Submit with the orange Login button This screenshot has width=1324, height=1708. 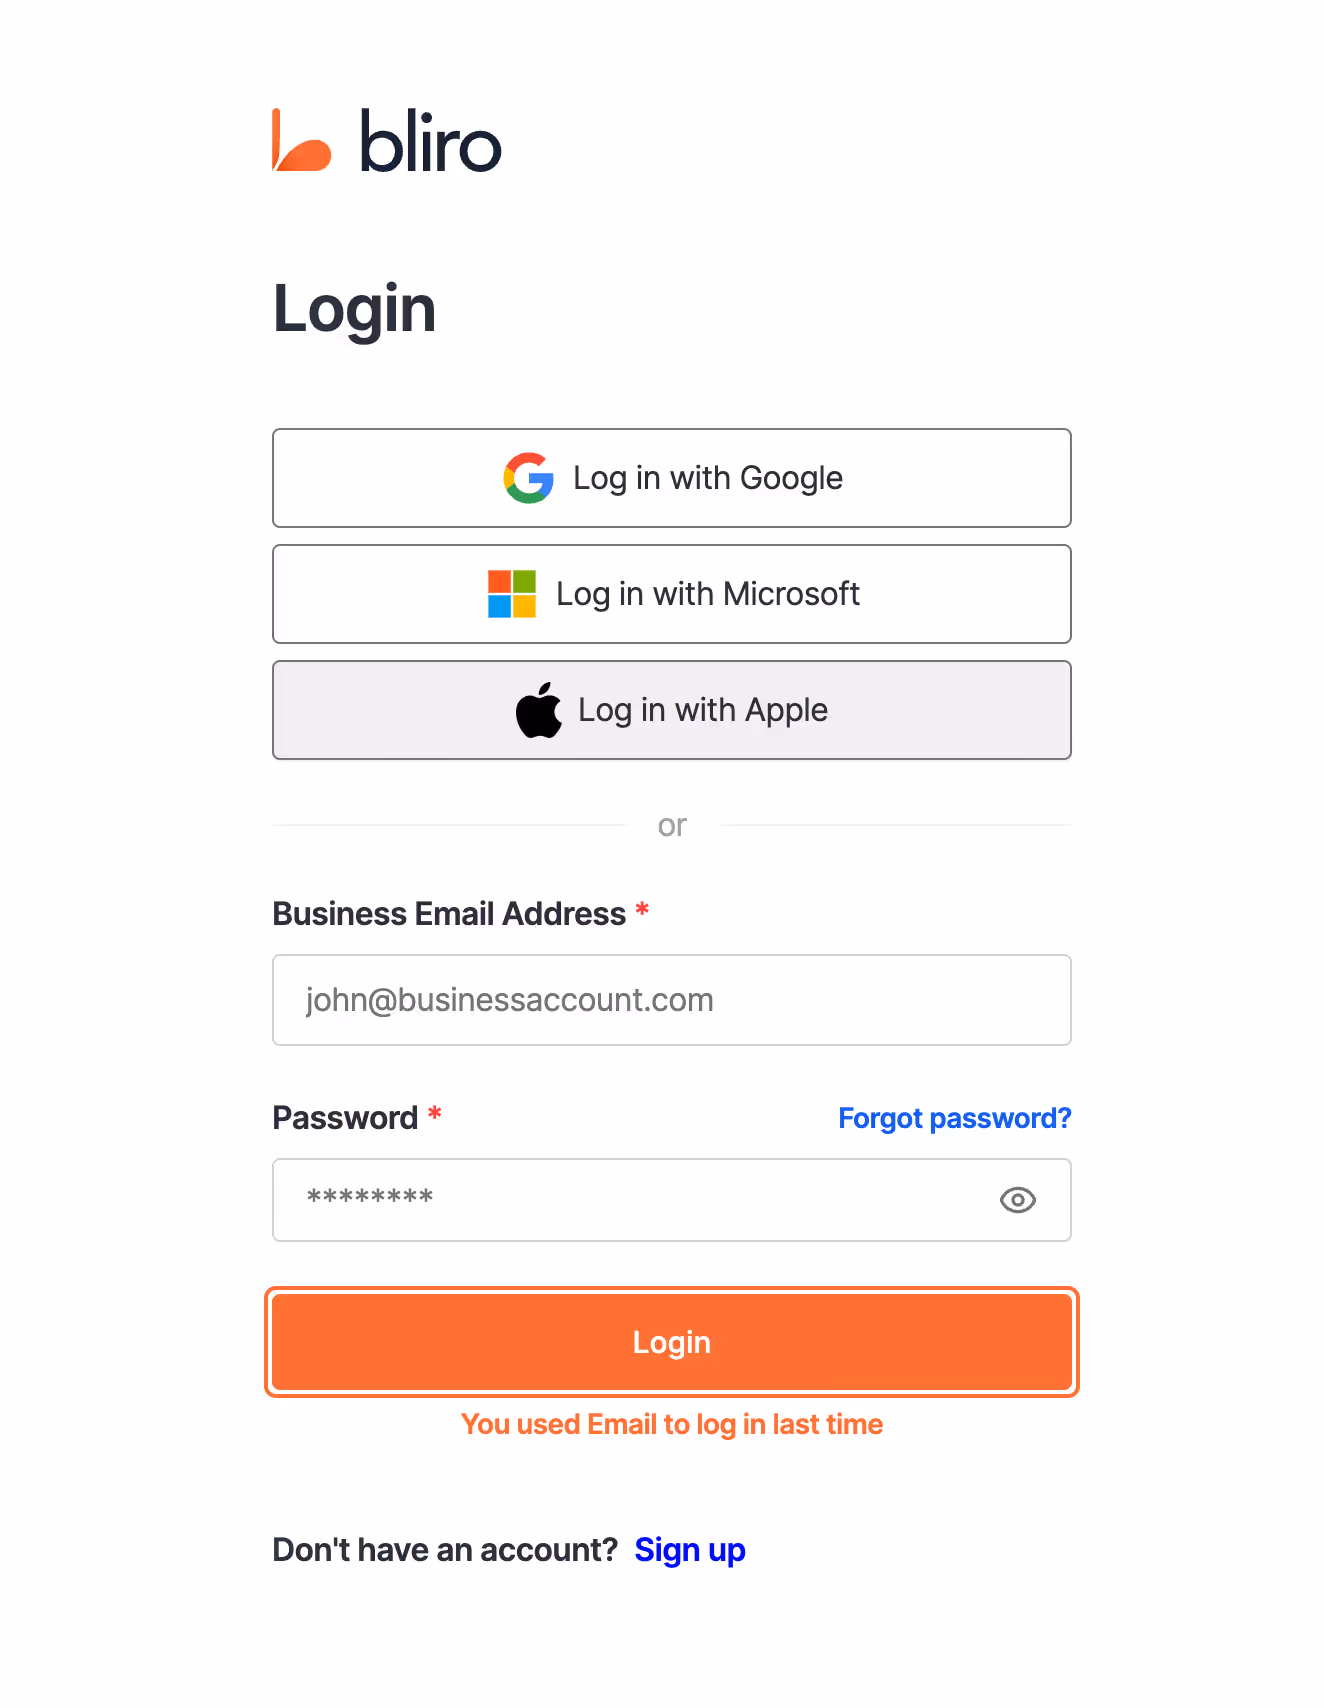click(x=672, y=1342)
